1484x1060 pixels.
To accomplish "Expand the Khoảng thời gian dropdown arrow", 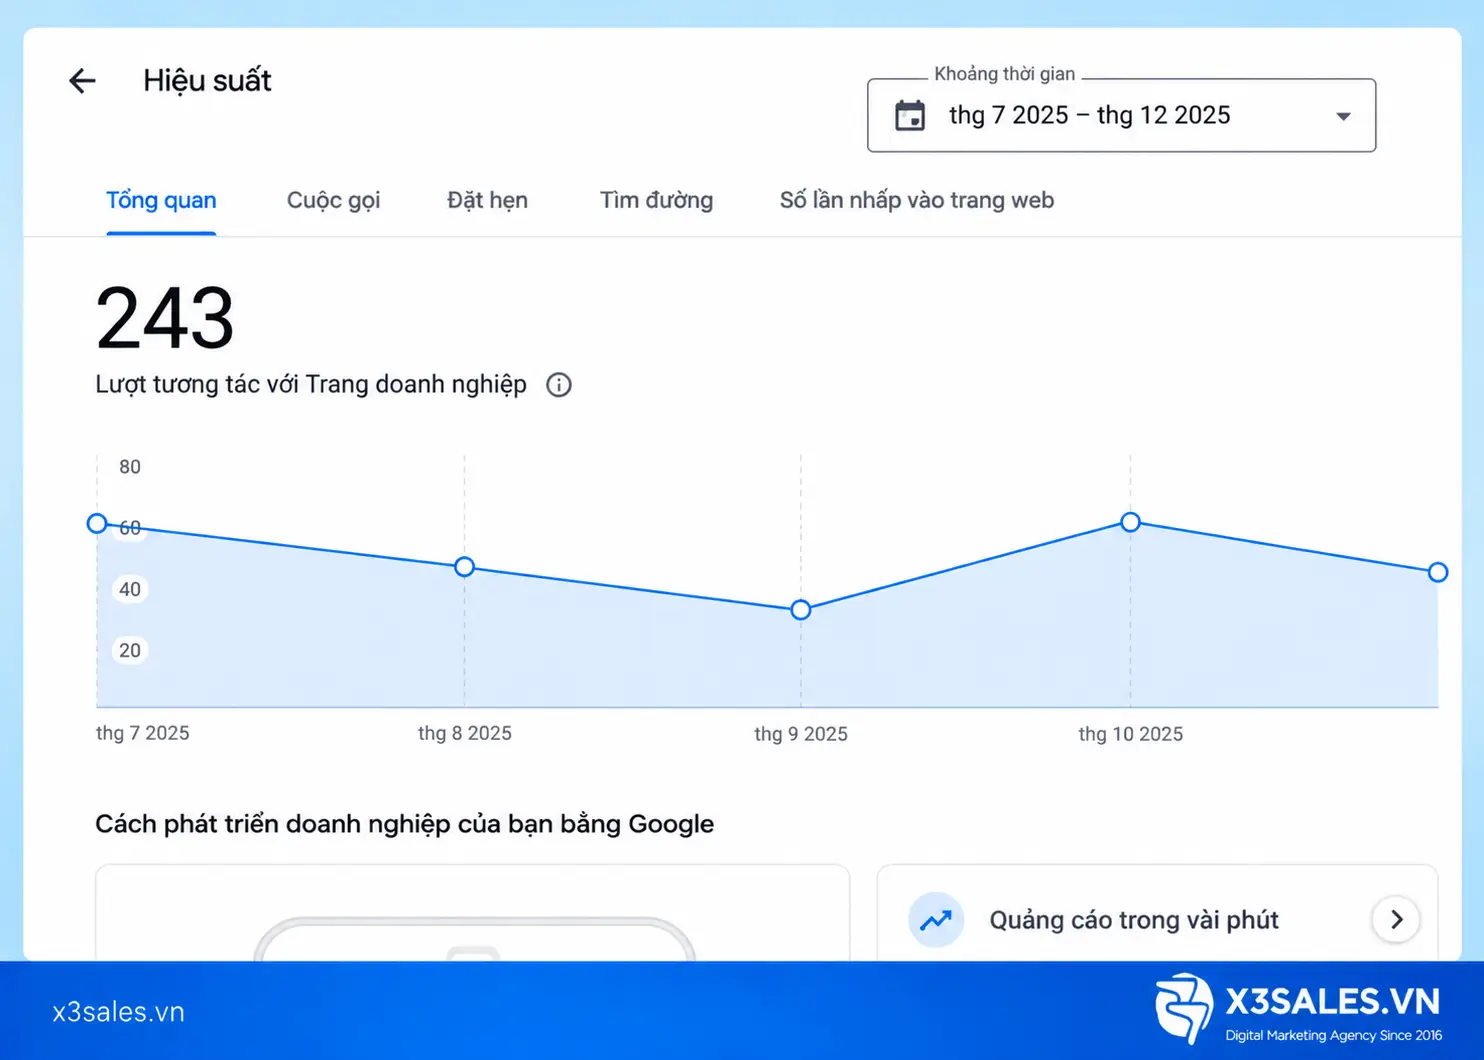I will (1344, 116).
